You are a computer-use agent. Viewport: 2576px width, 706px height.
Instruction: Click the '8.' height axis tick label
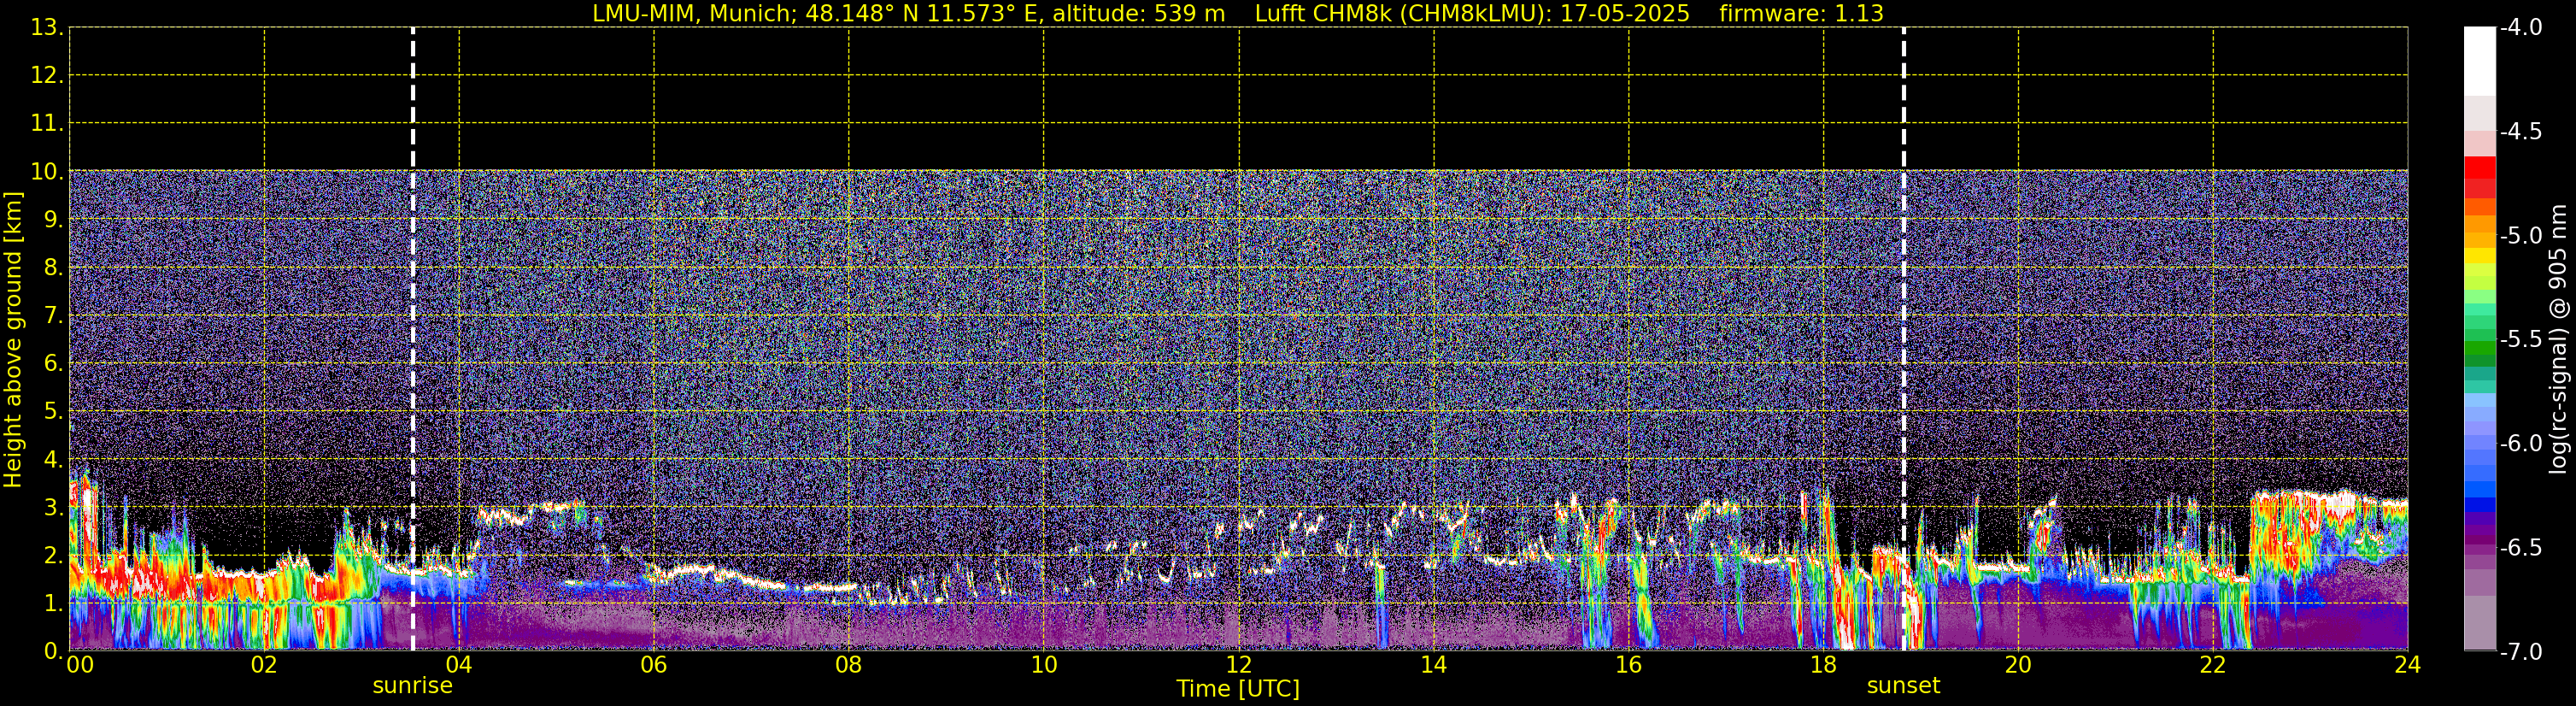tap(53, 268)
